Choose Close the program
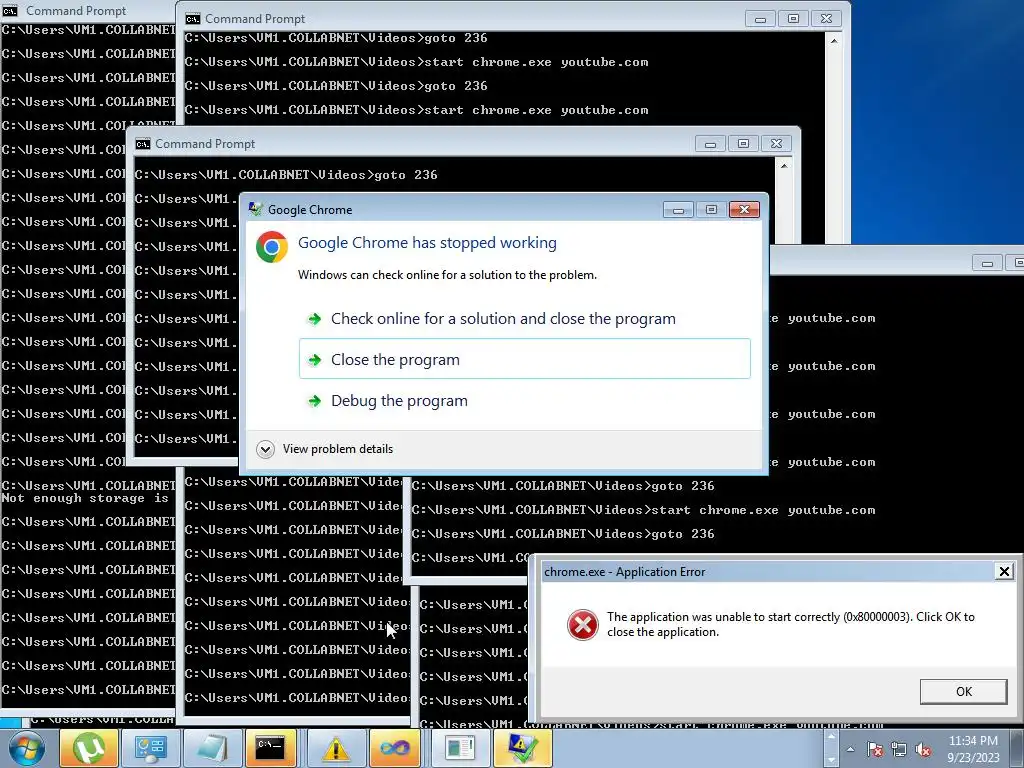The width and height of the screenshot is (1024, 768). click(525, 359)
